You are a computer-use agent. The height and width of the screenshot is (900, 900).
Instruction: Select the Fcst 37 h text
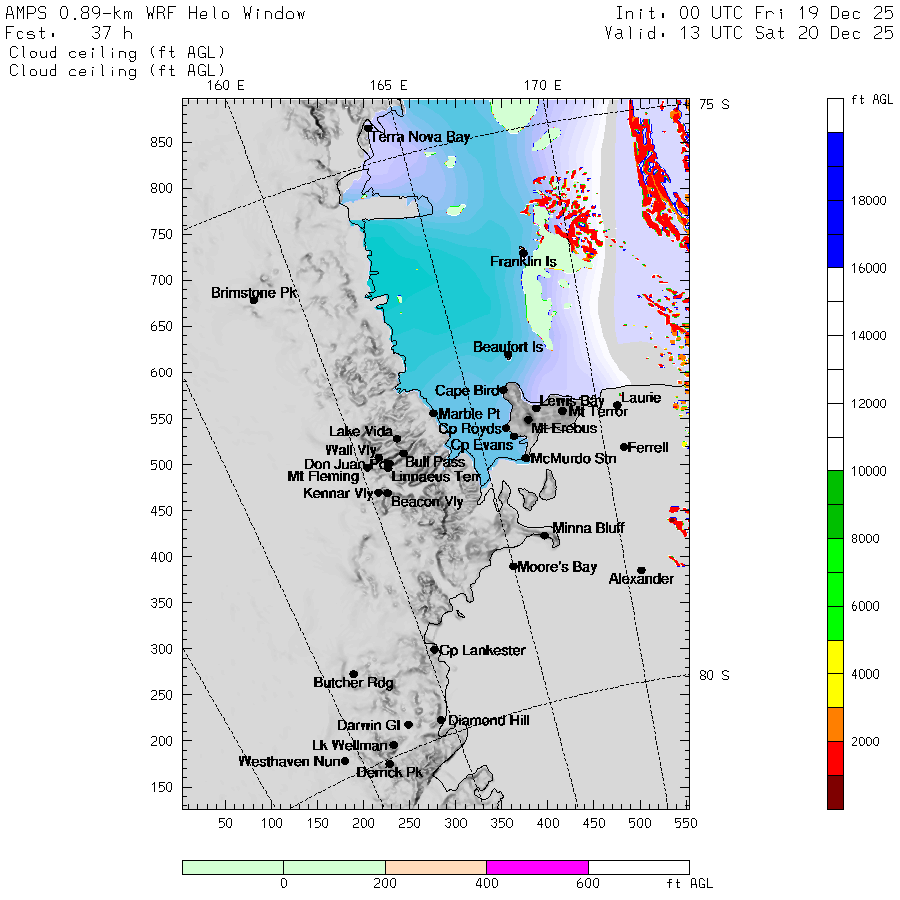[x=69, y=33]
